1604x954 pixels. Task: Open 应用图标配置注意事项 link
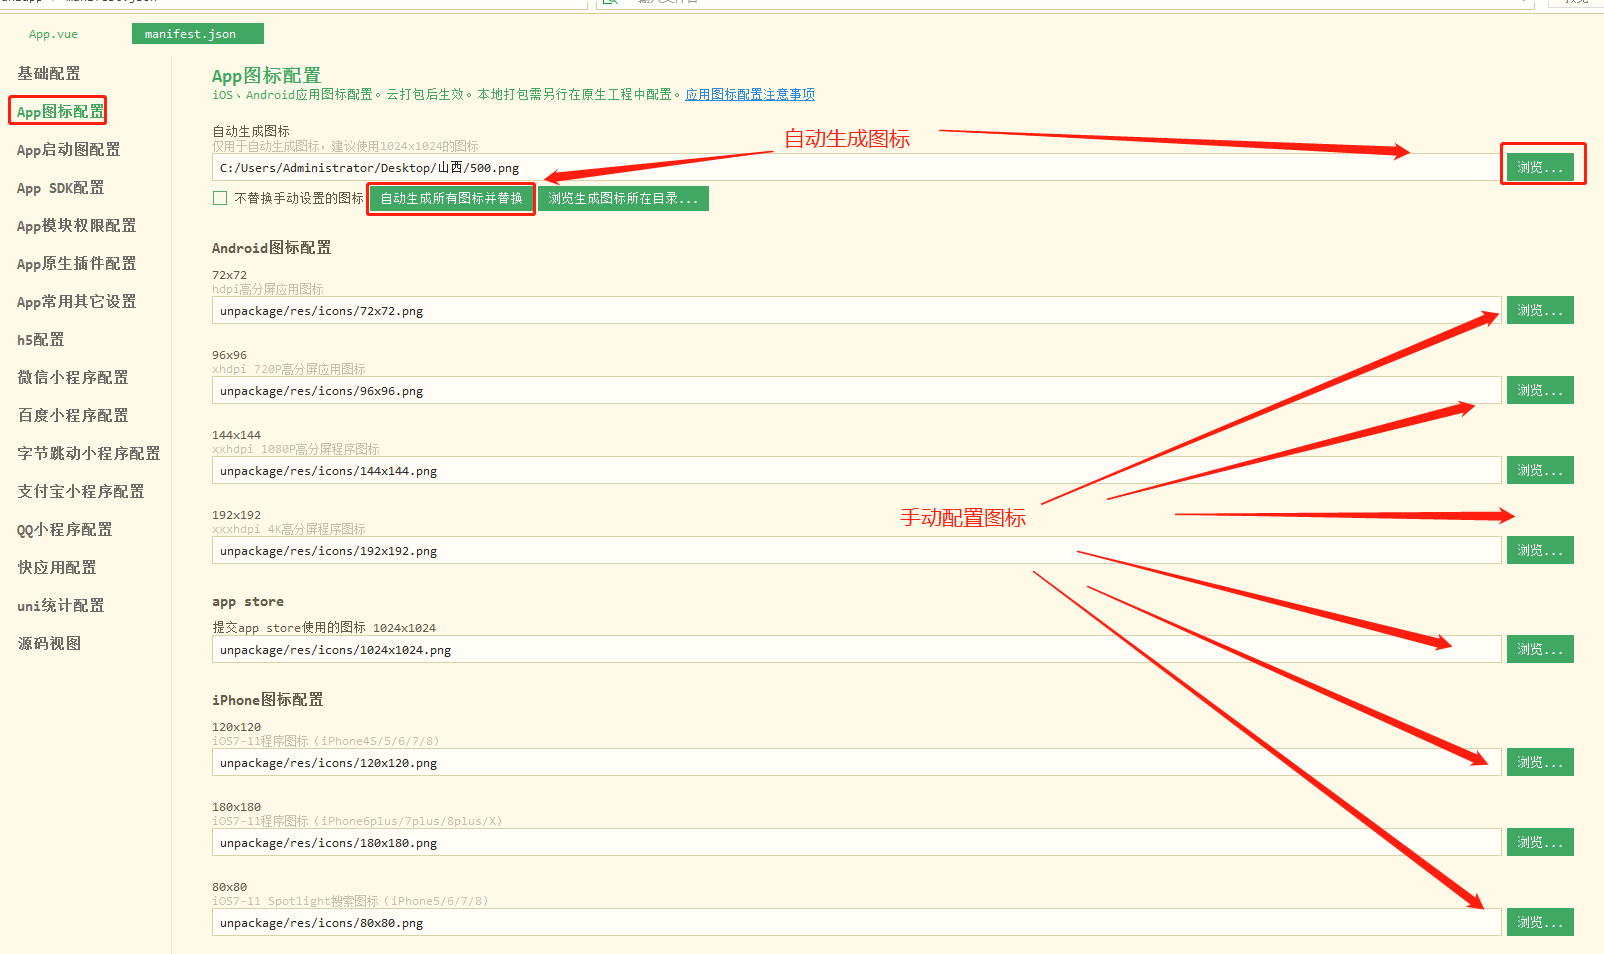pyautogui.click(x=749, y=94)
